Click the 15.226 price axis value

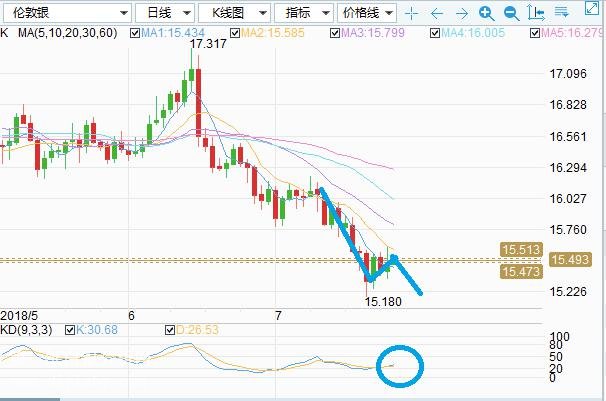pyautogui.click(x=568, y=291)
